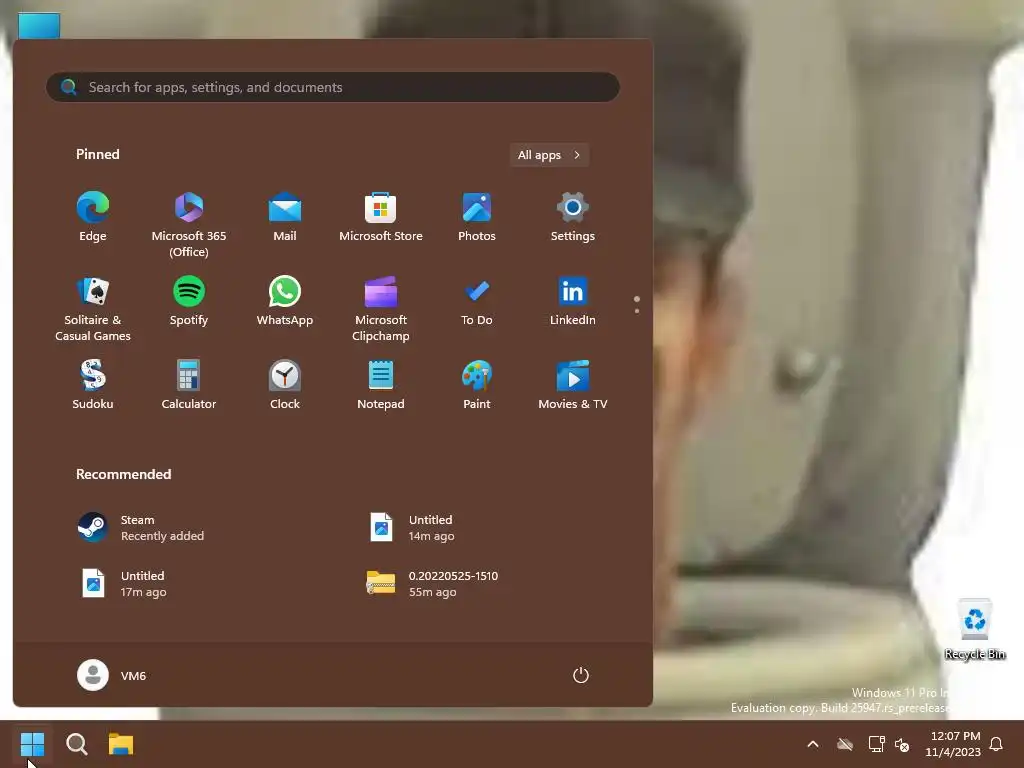Open Microsoft Store

(381, 217)
